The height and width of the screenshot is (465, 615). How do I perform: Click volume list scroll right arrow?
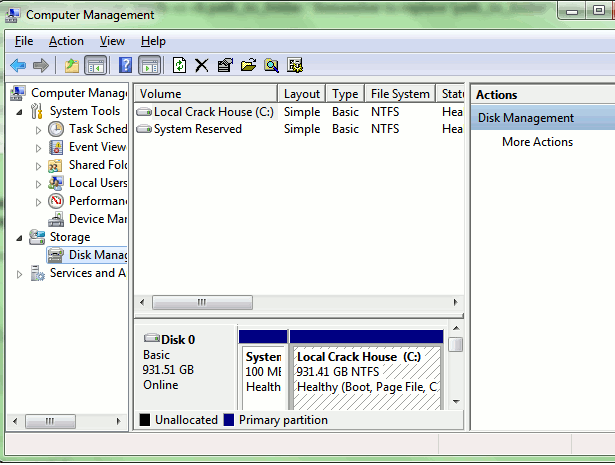tap(455, 302)
